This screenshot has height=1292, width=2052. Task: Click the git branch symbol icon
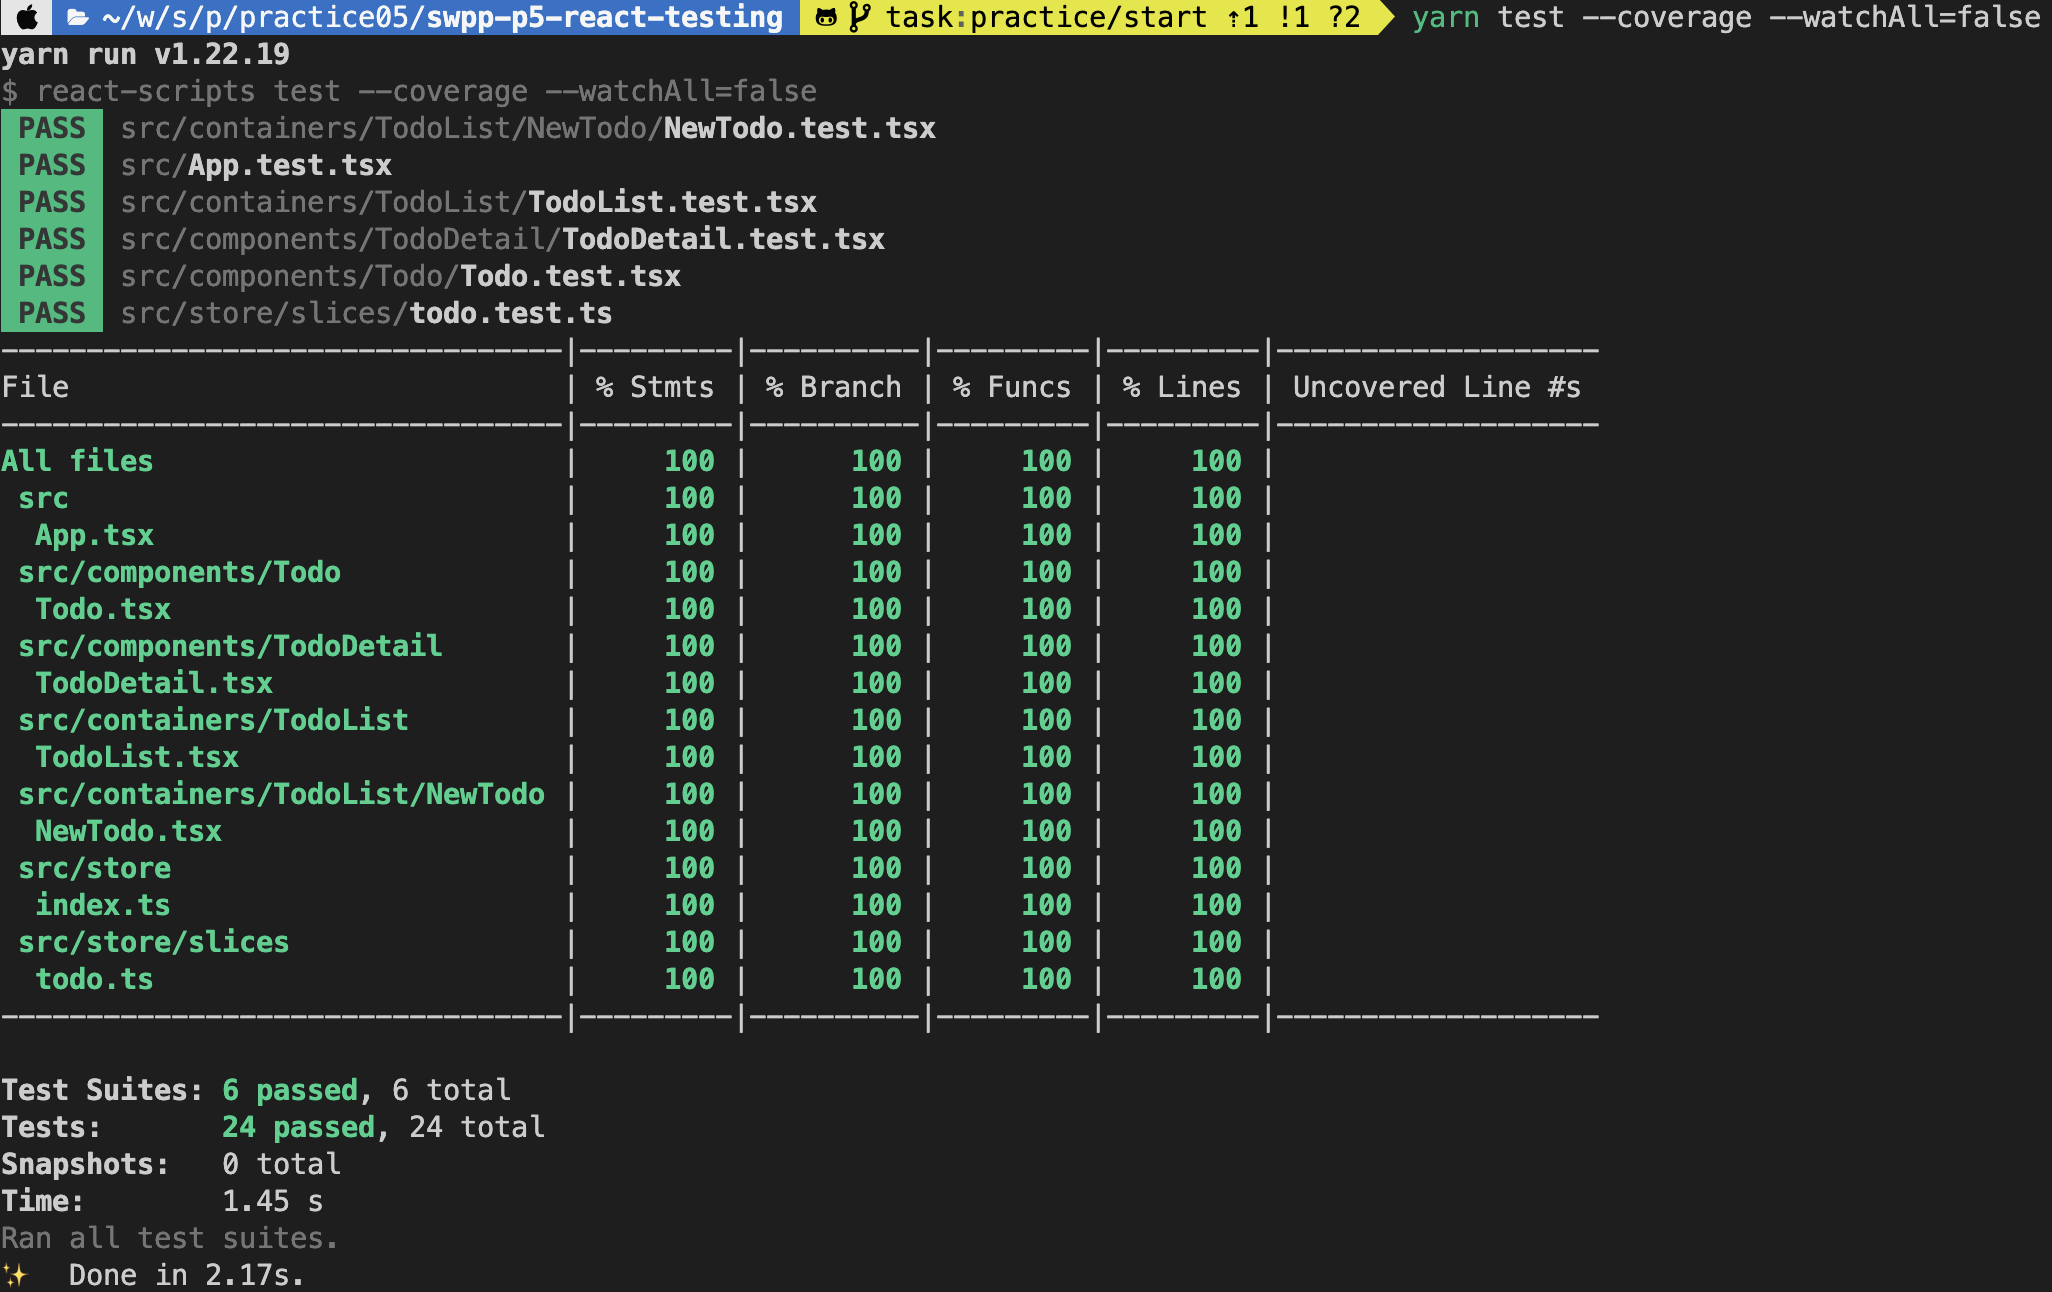pos(858,17)
